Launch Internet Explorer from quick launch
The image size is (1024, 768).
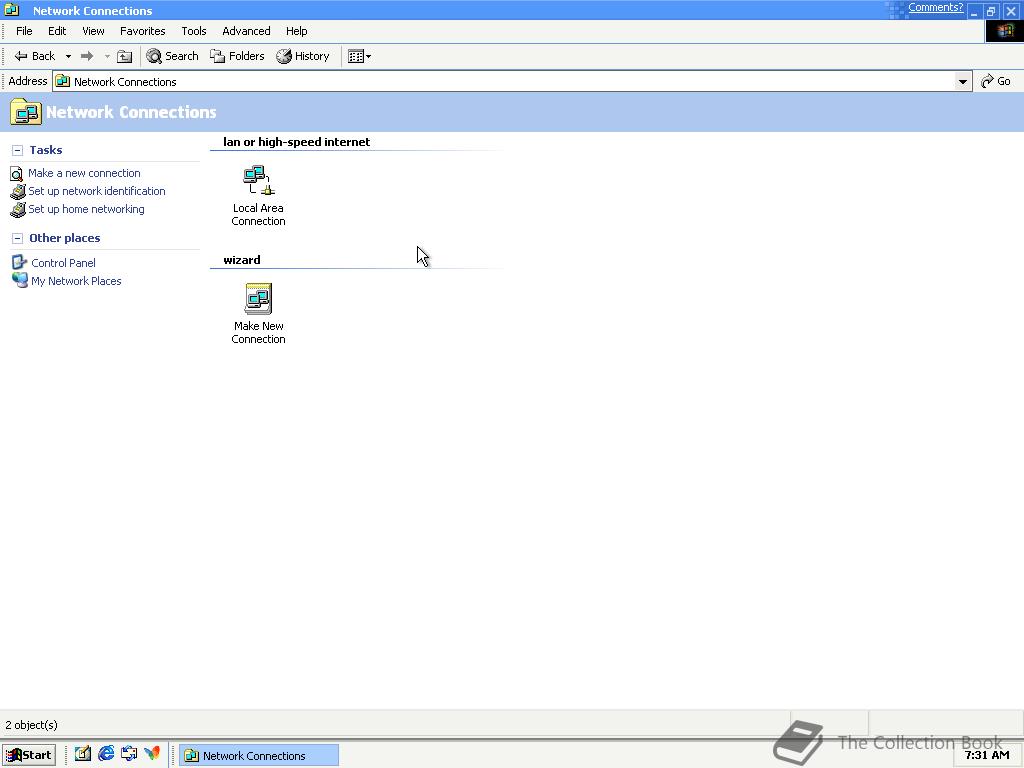(x=106, y=754)
